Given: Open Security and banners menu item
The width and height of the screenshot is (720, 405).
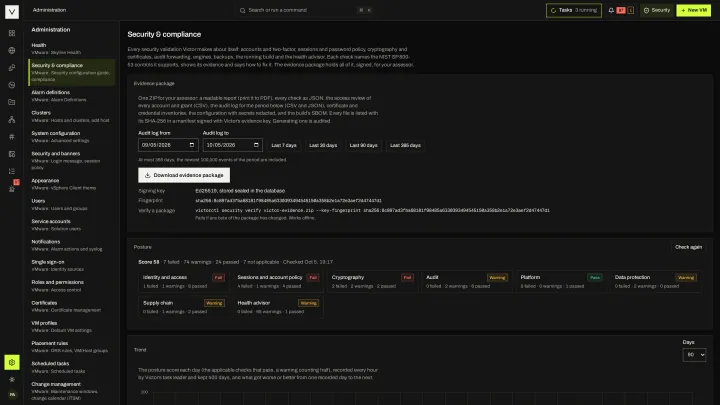Looking at the screenshot, I should [x=71, y=160].
